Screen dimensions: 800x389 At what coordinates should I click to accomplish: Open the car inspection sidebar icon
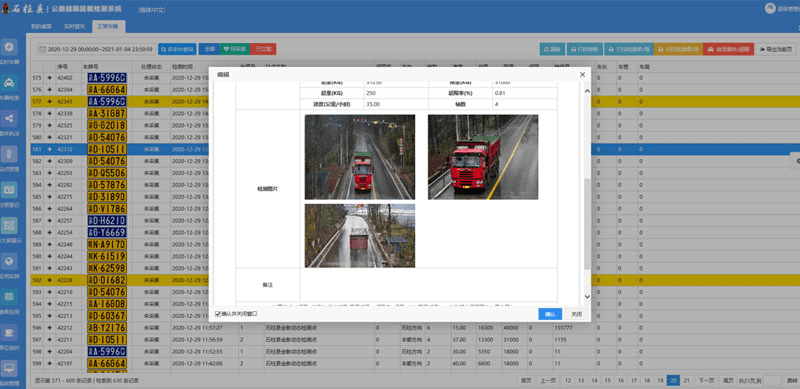click(9, 83)
